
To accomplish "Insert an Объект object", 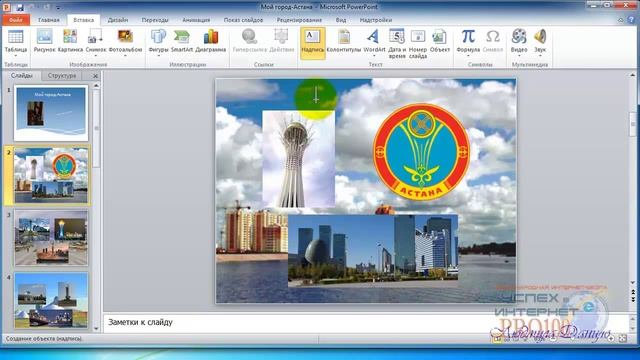I will coord(440,41).
